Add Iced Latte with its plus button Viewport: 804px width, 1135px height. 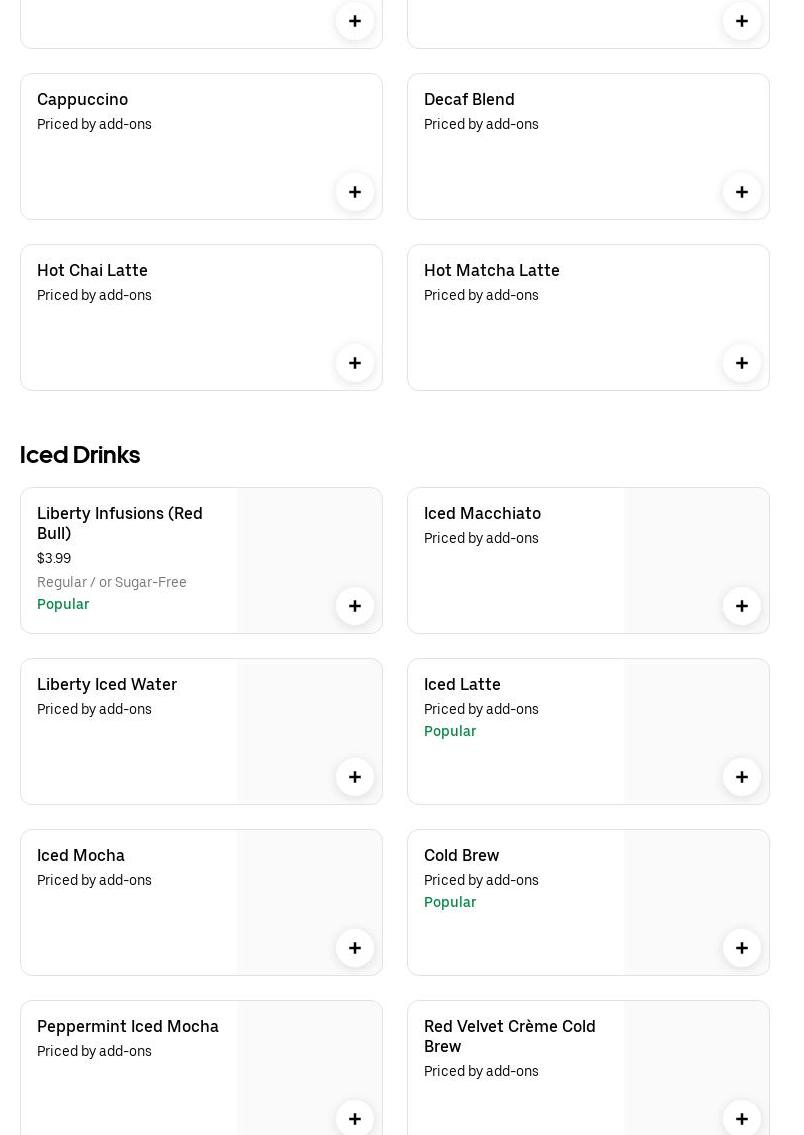coord(742,777)
